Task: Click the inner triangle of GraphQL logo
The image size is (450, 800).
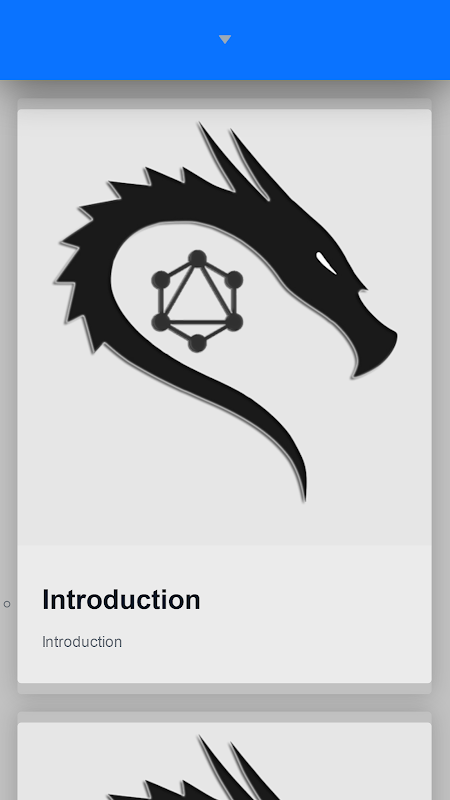Action: (x=197, y=298)
